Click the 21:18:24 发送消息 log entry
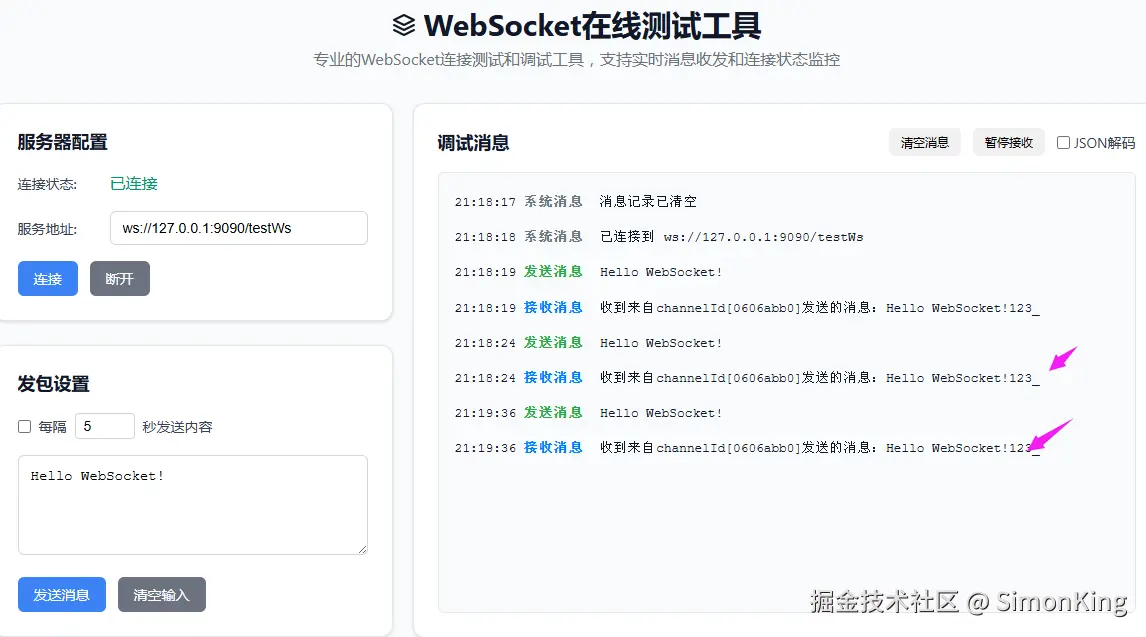 [660, 343]
